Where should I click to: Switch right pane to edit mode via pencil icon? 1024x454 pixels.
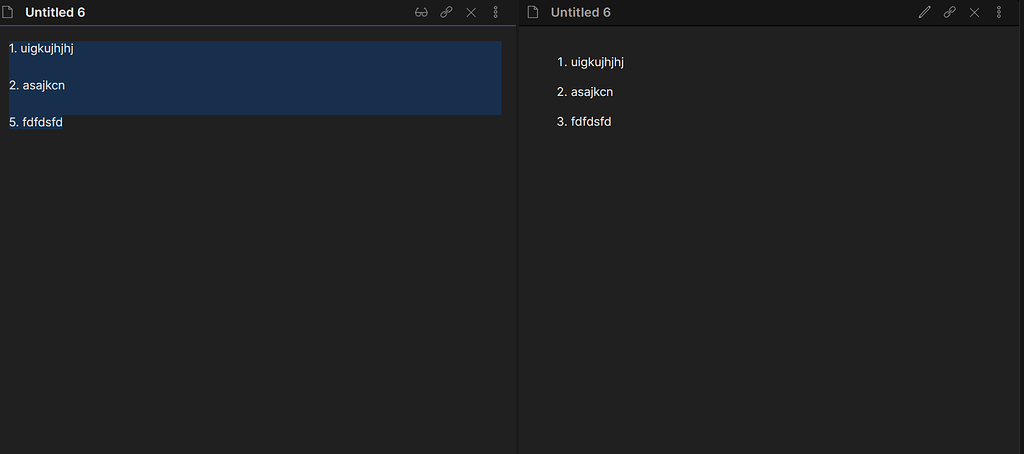point(924,12)
